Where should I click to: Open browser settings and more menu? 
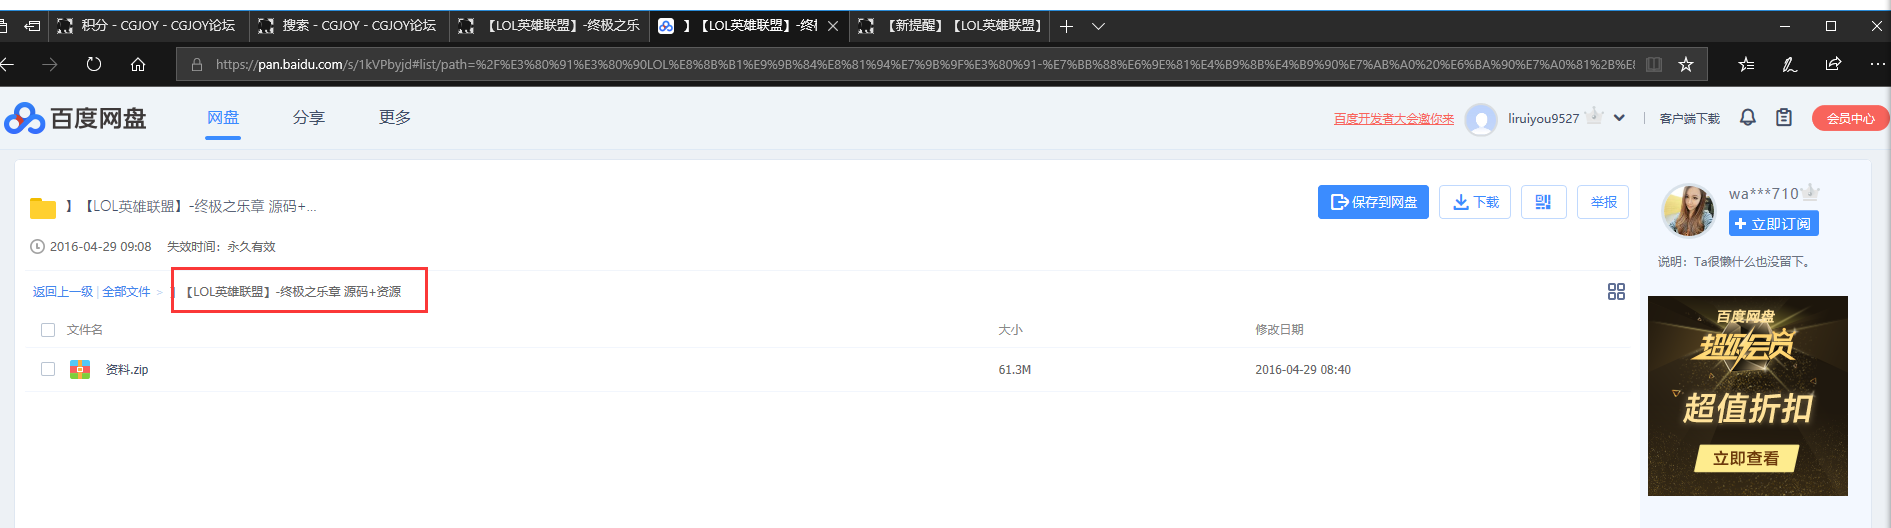1877,64
